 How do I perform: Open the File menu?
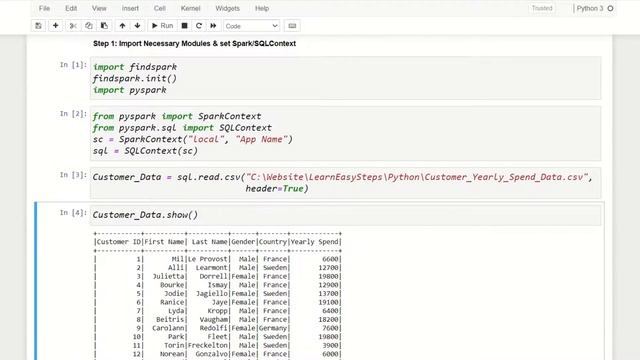[x=44, y=8]
